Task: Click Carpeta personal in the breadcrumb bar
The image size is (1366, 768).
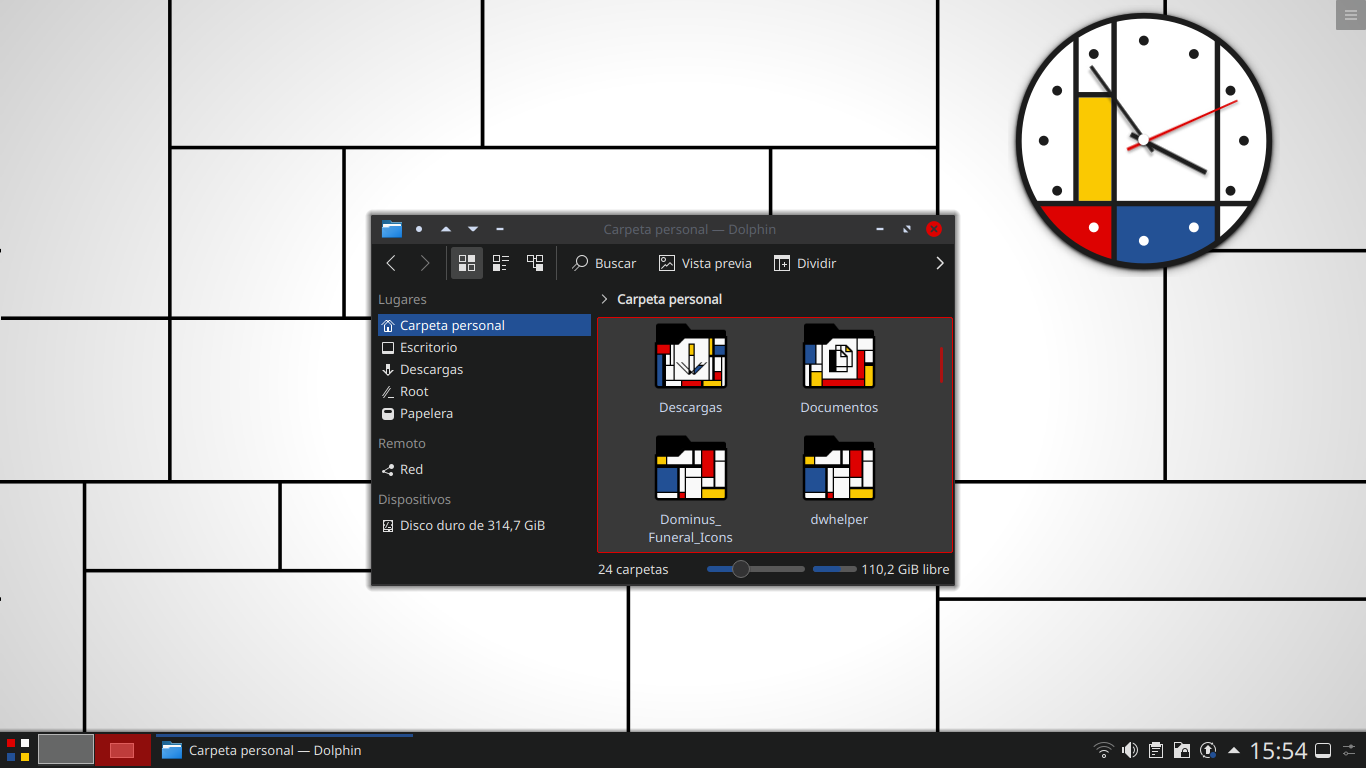Action: tap(669, 299)
